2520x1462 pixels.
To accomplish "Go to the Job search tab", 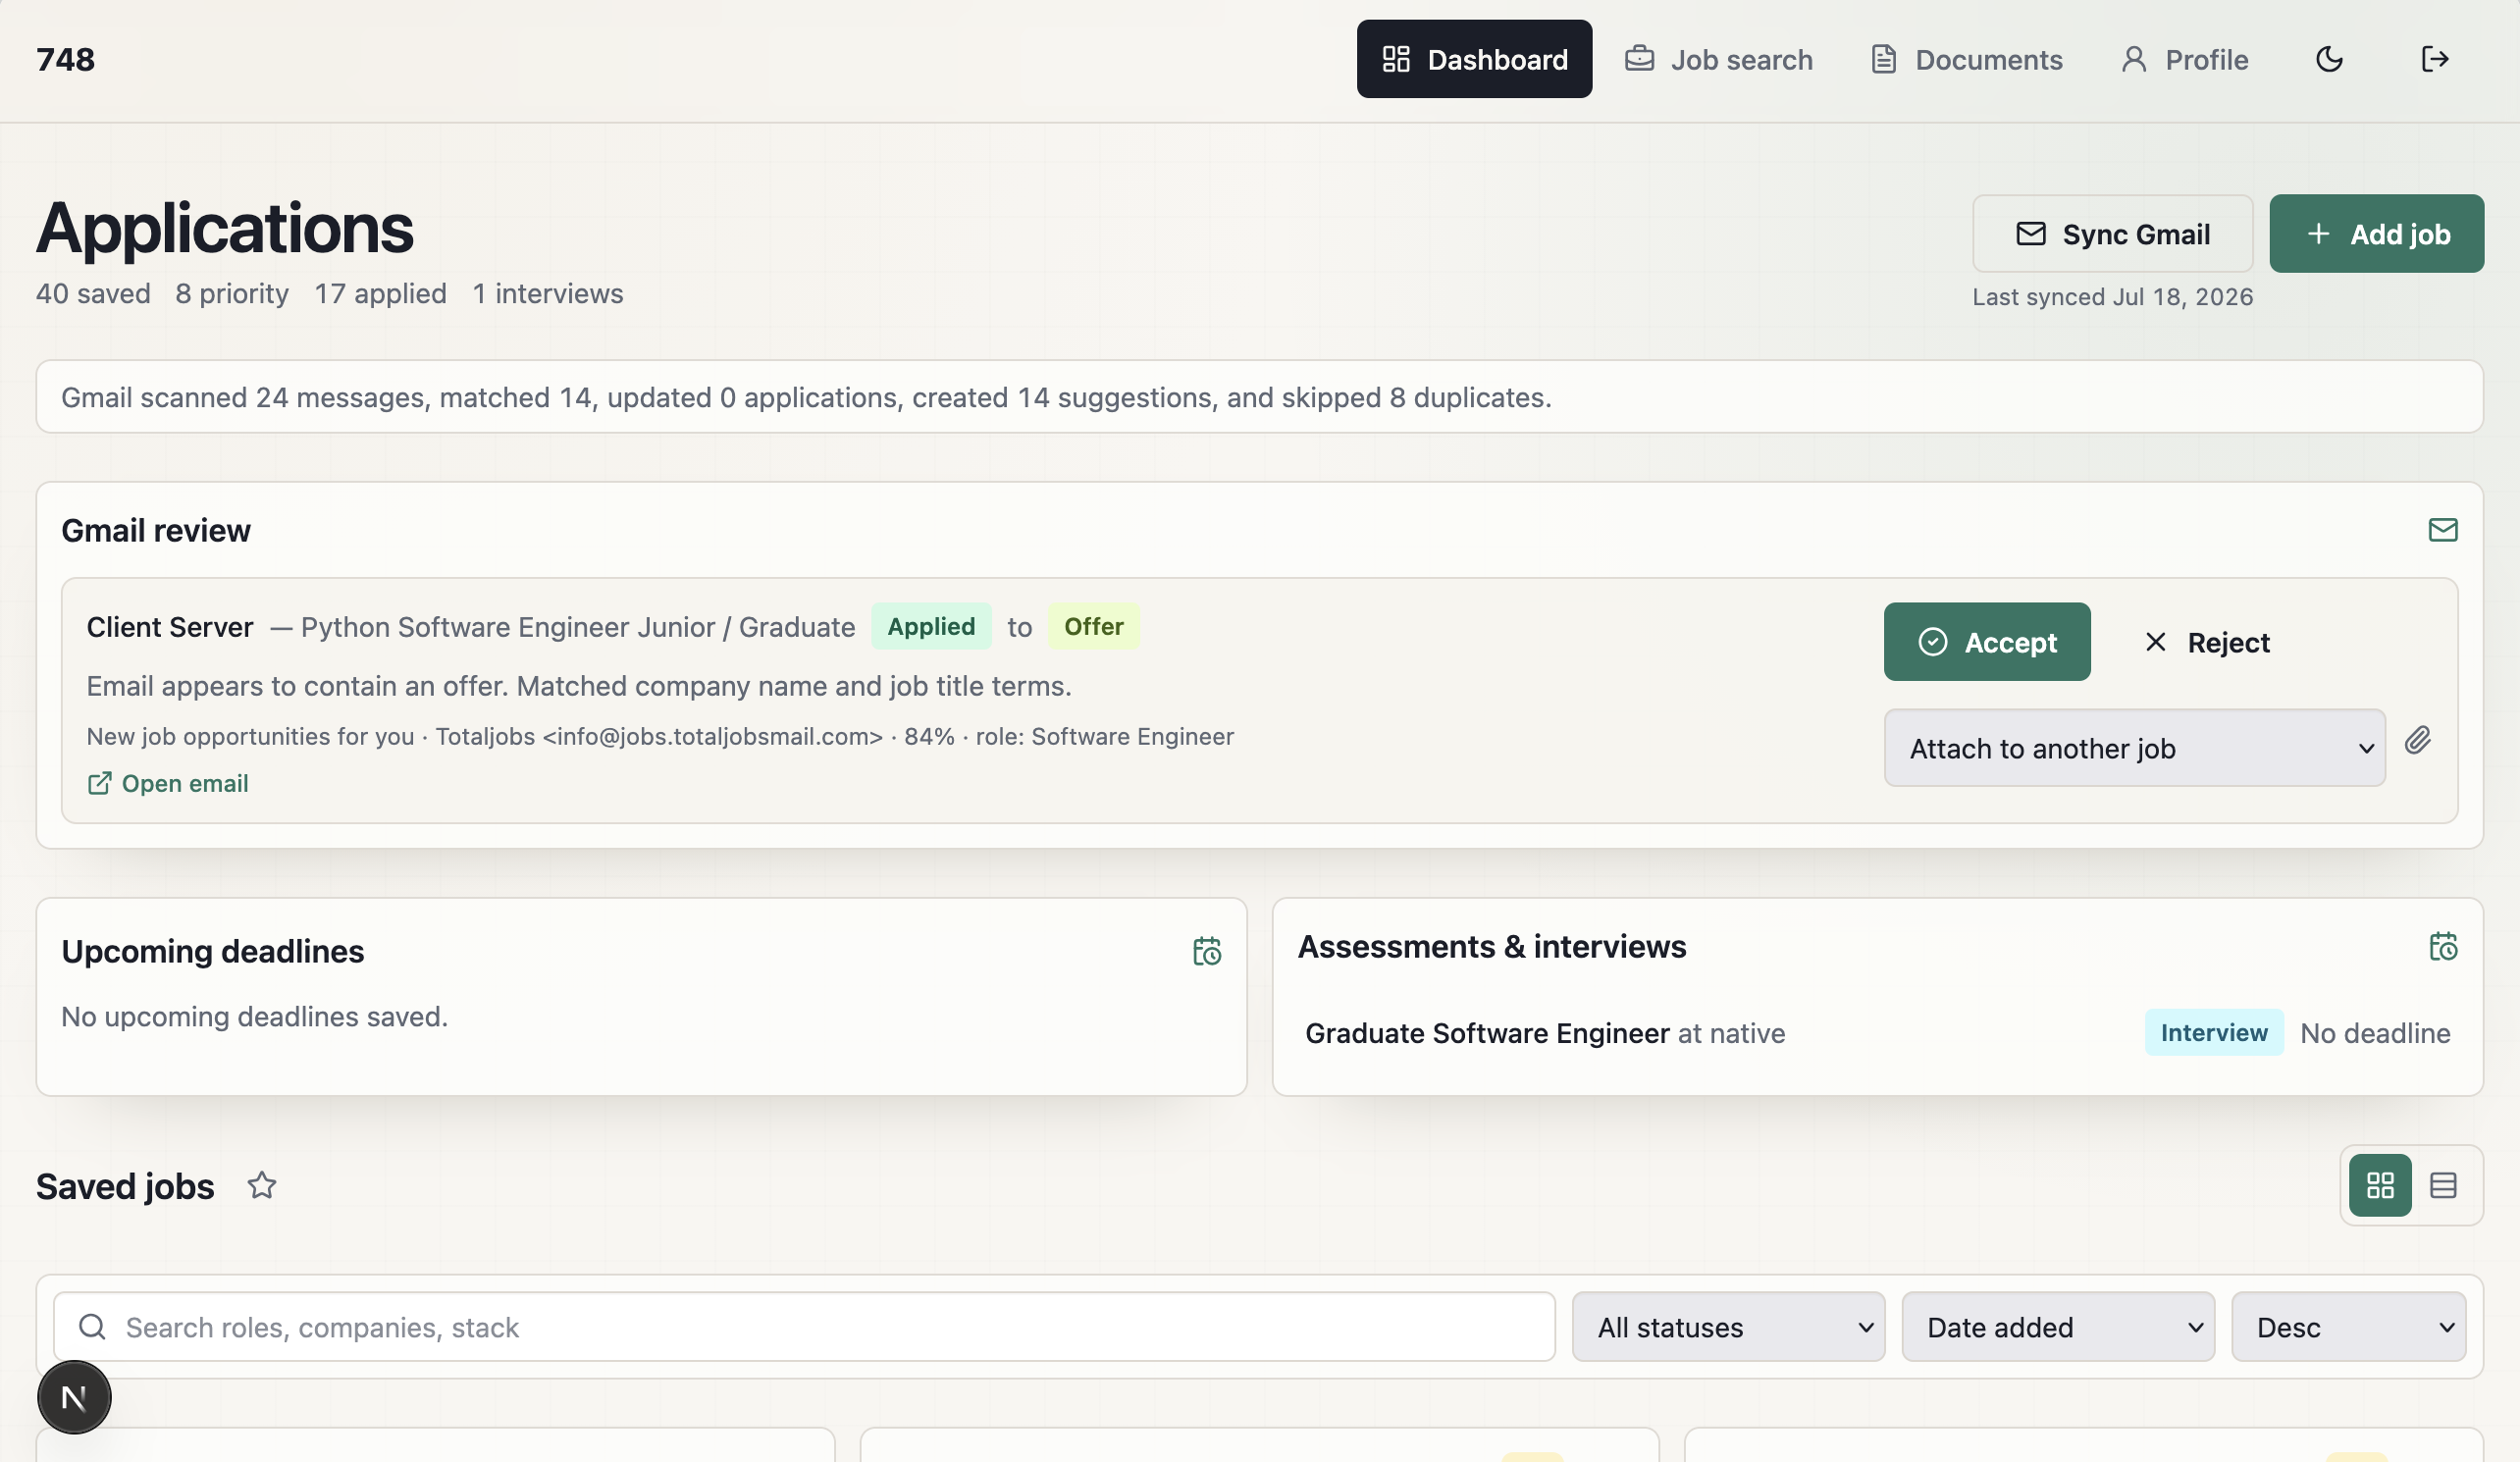I will pyautogui.click(x=1718, y=59).
